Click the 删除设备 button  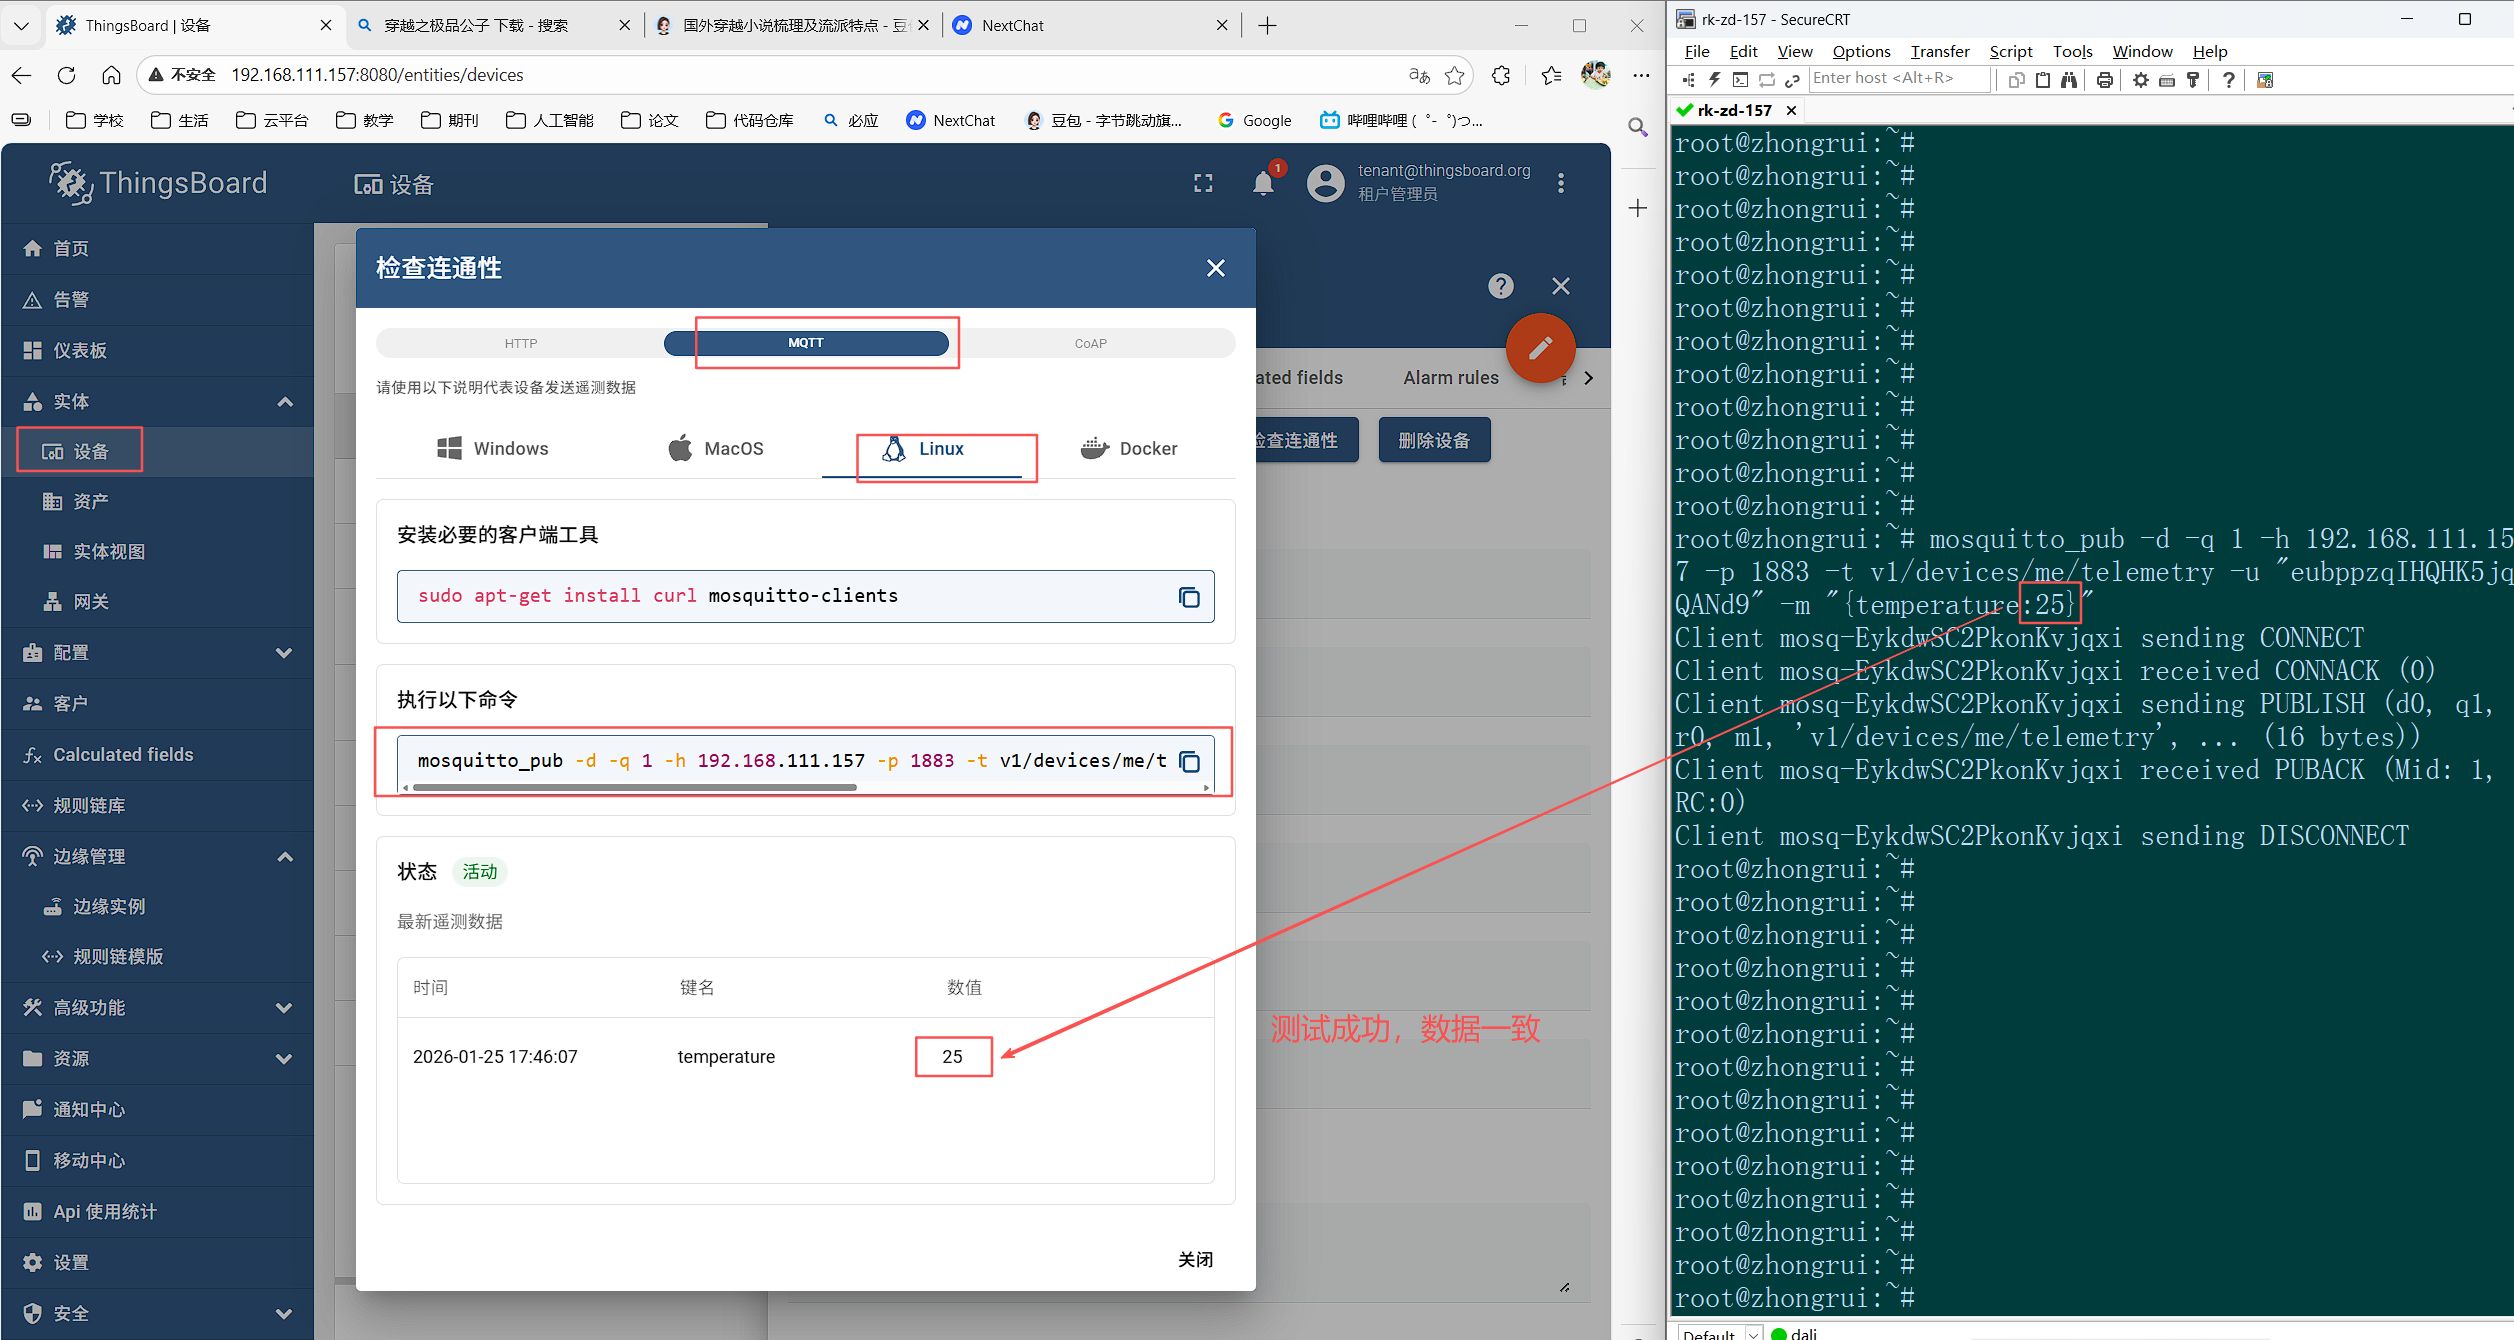1434,441
